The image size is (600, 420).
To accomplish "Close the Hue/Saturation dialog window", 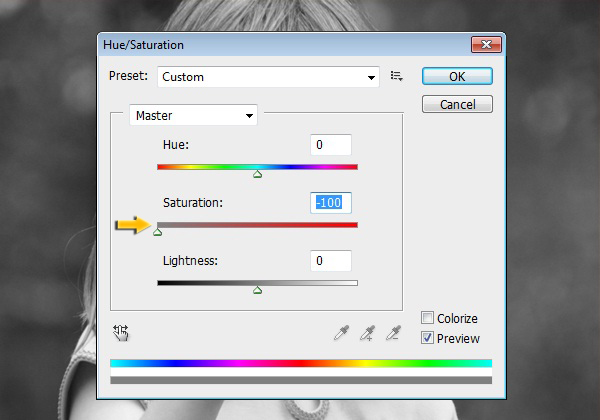I will click(x=486, y=45).
